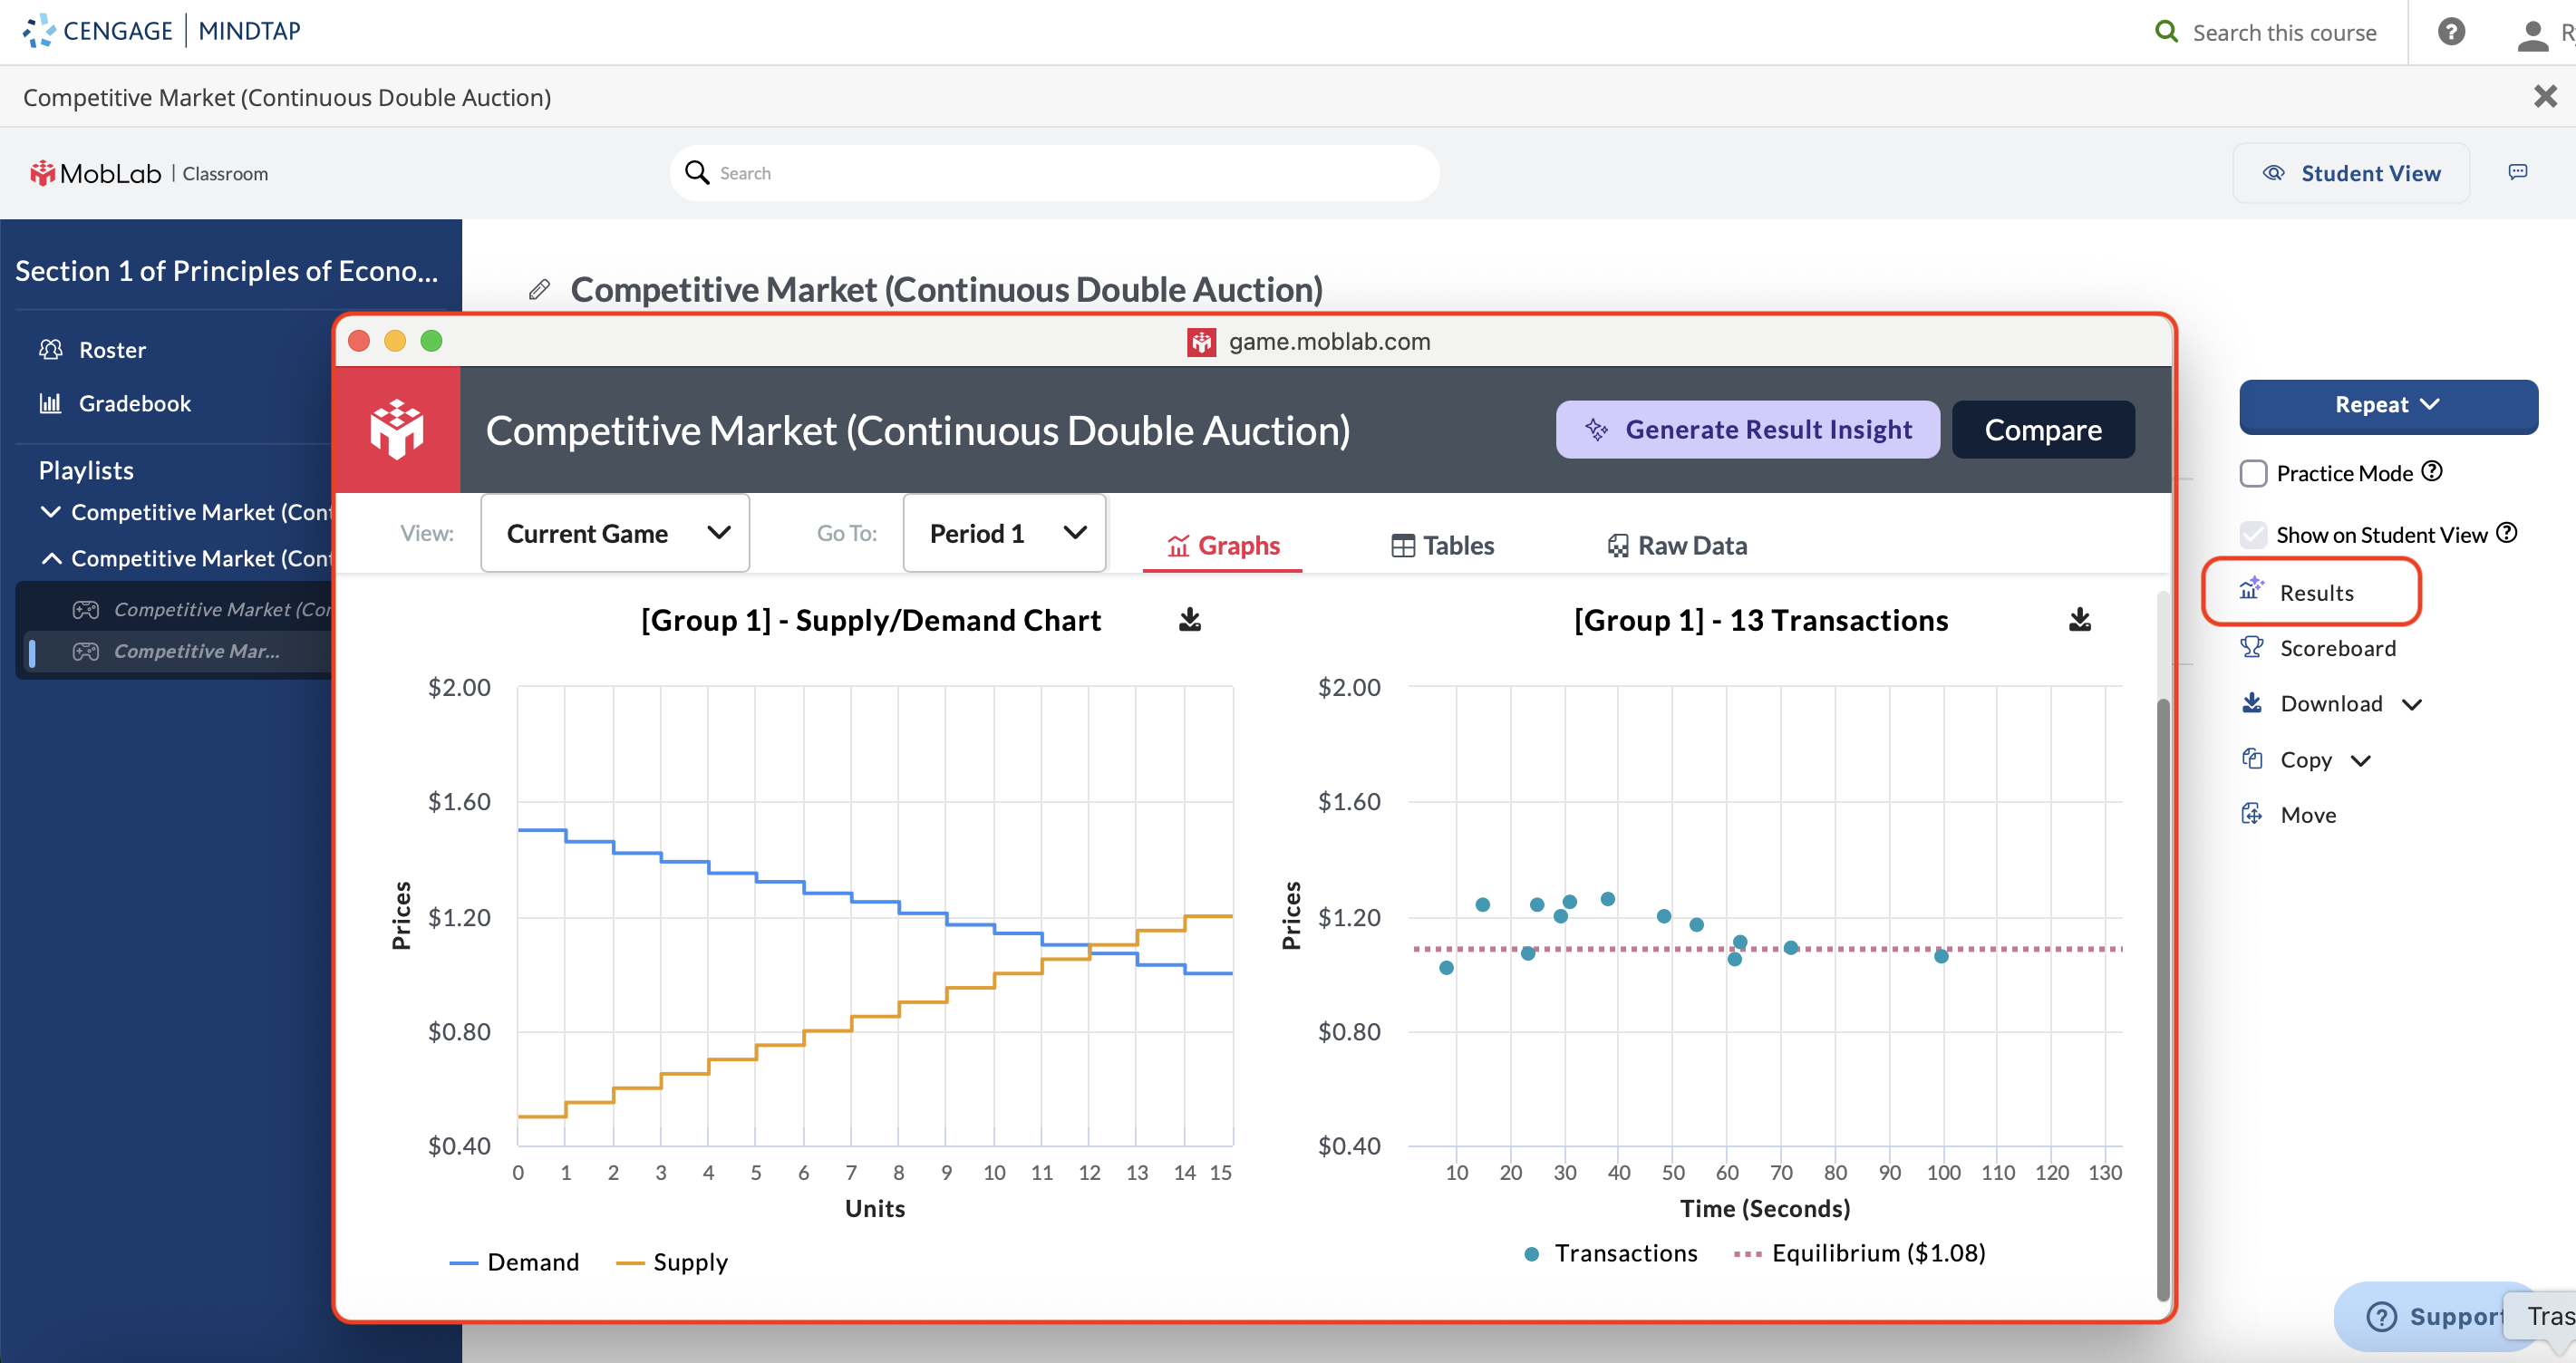2576x1363 pixels.
Task: Click the Support help button
Action: (x=2432, y=1316)
